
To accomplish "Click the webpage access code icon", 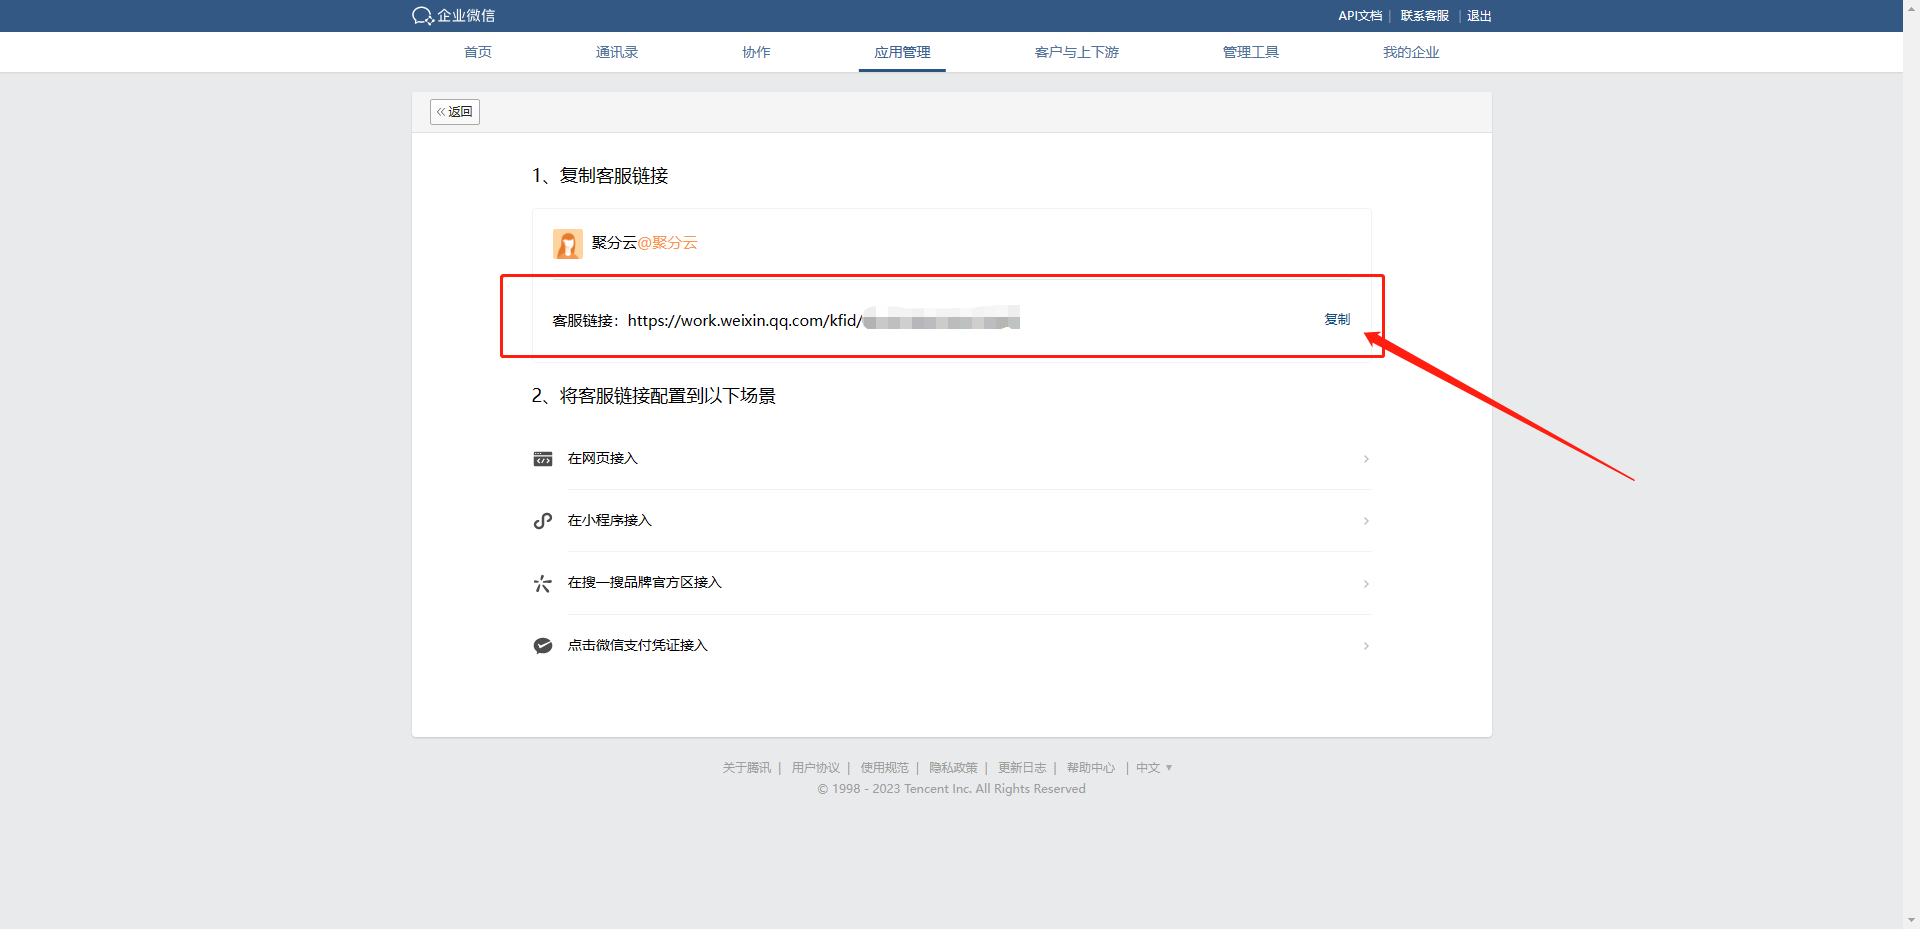I will pos(543,459).
